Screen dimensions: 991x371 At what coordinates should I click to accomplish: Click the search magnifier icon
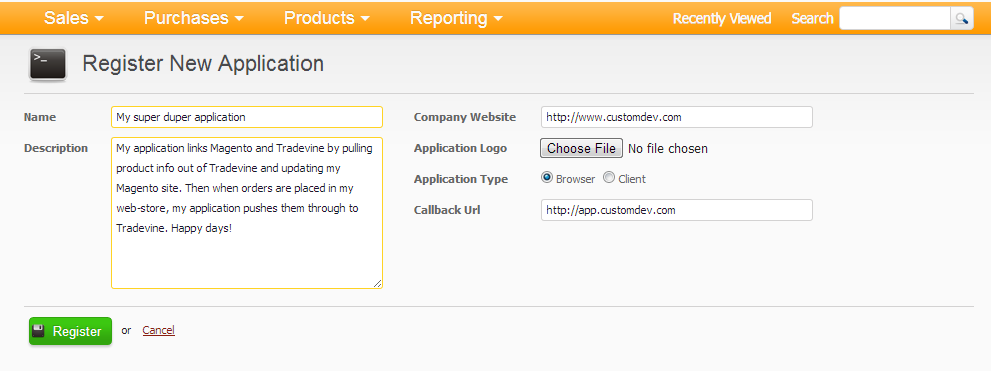(x=961, y=18)
